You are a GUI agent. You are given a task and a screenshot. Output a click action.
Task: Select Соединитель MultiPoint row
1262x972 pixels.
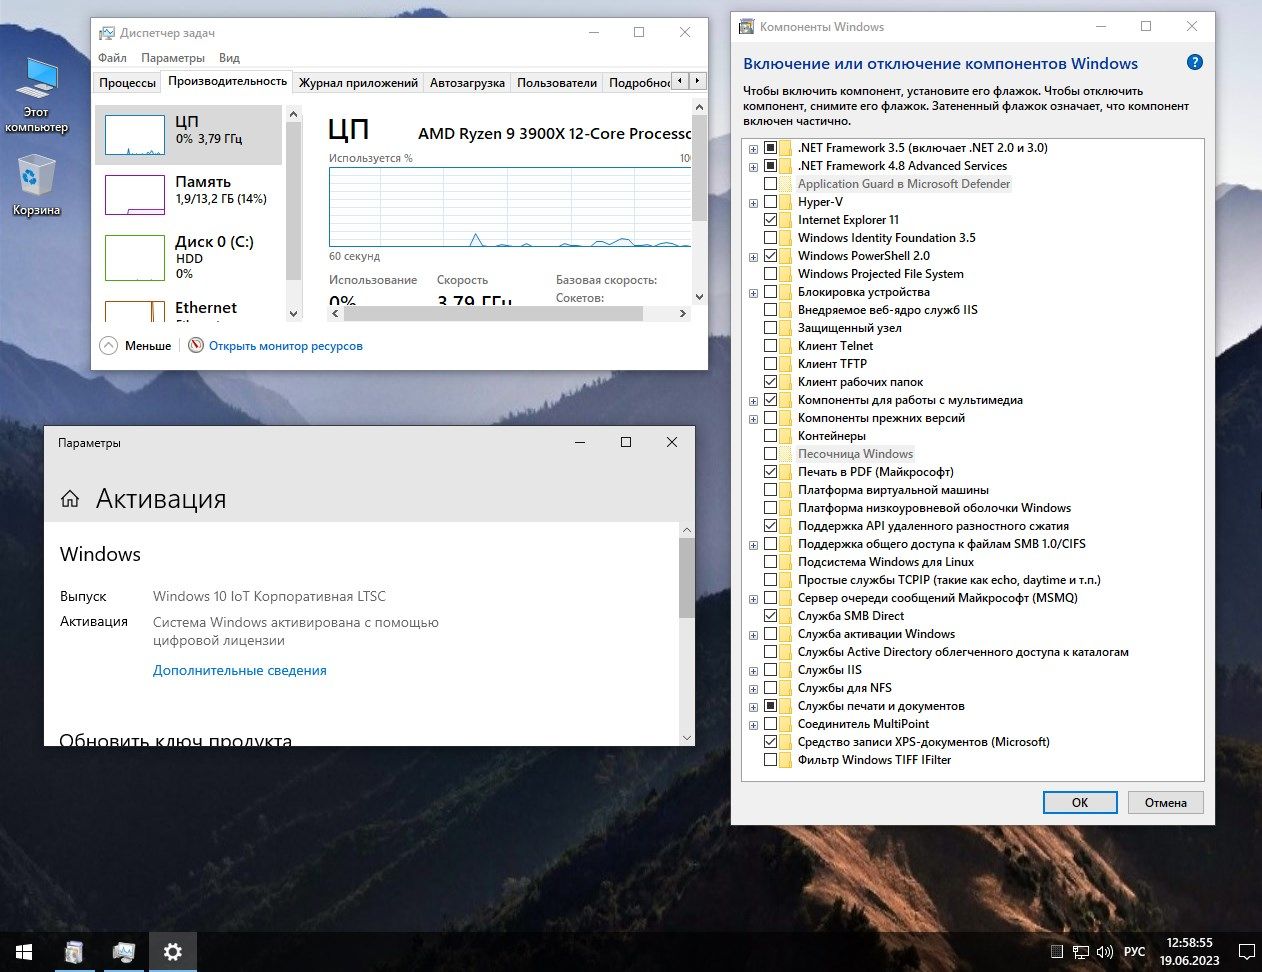tap(863, 724)
